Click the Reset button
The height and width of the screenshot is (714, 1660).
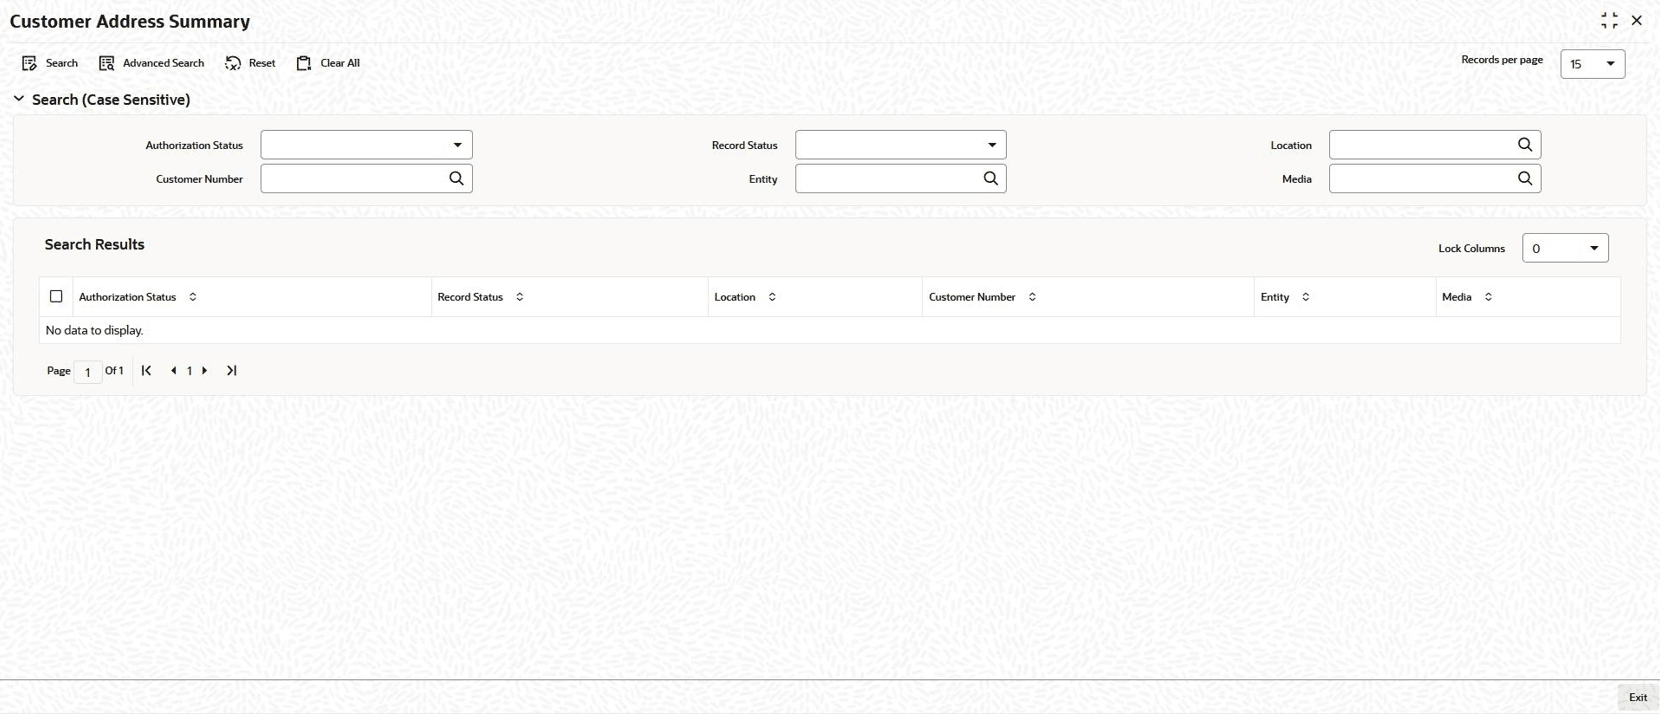point(250,63)
